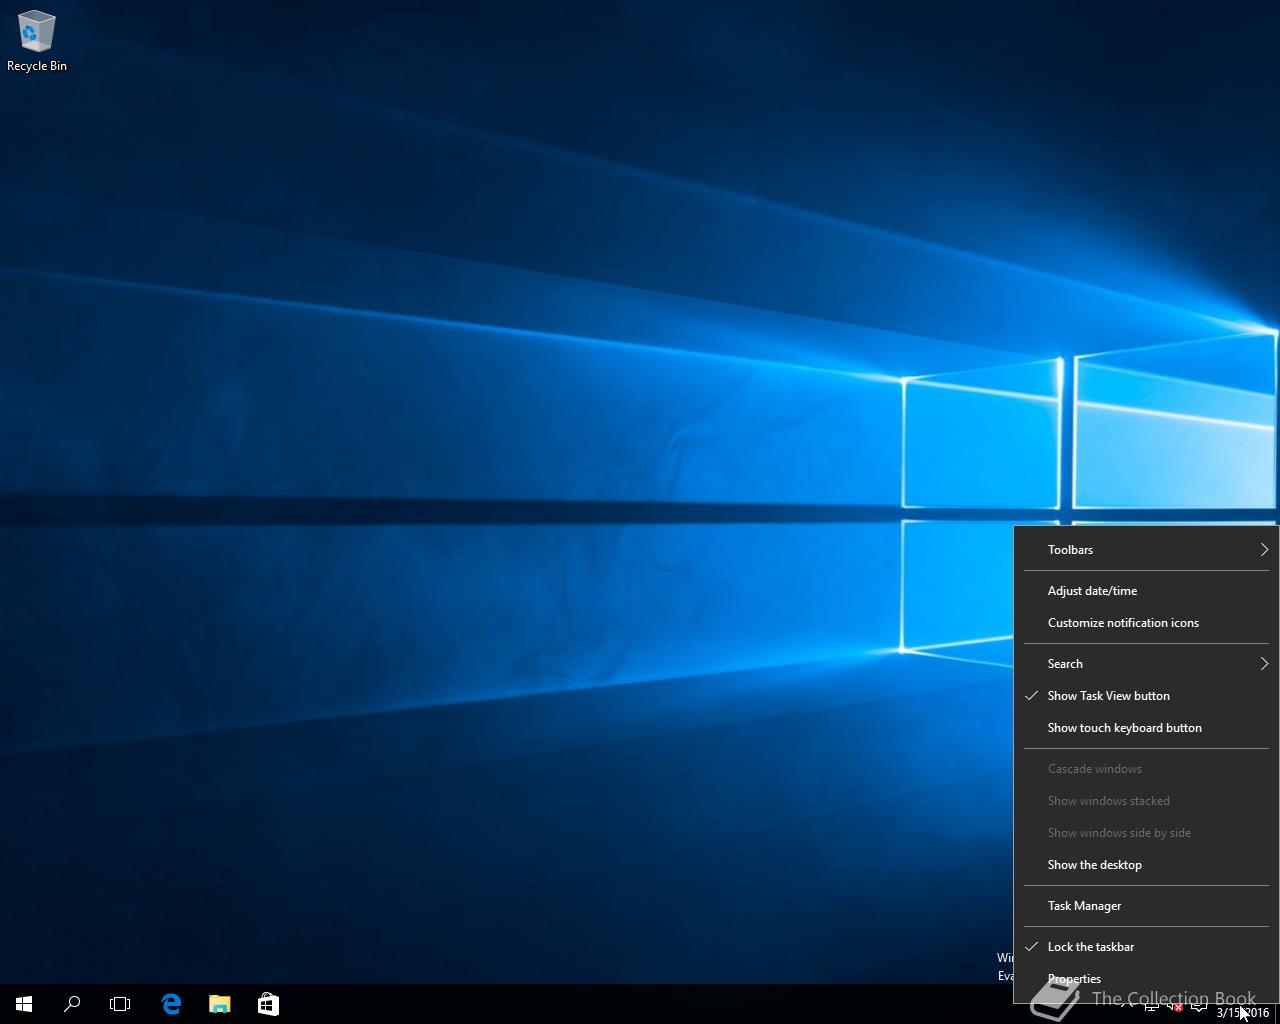Expand the Toolbars submenu

[1146, 550]
